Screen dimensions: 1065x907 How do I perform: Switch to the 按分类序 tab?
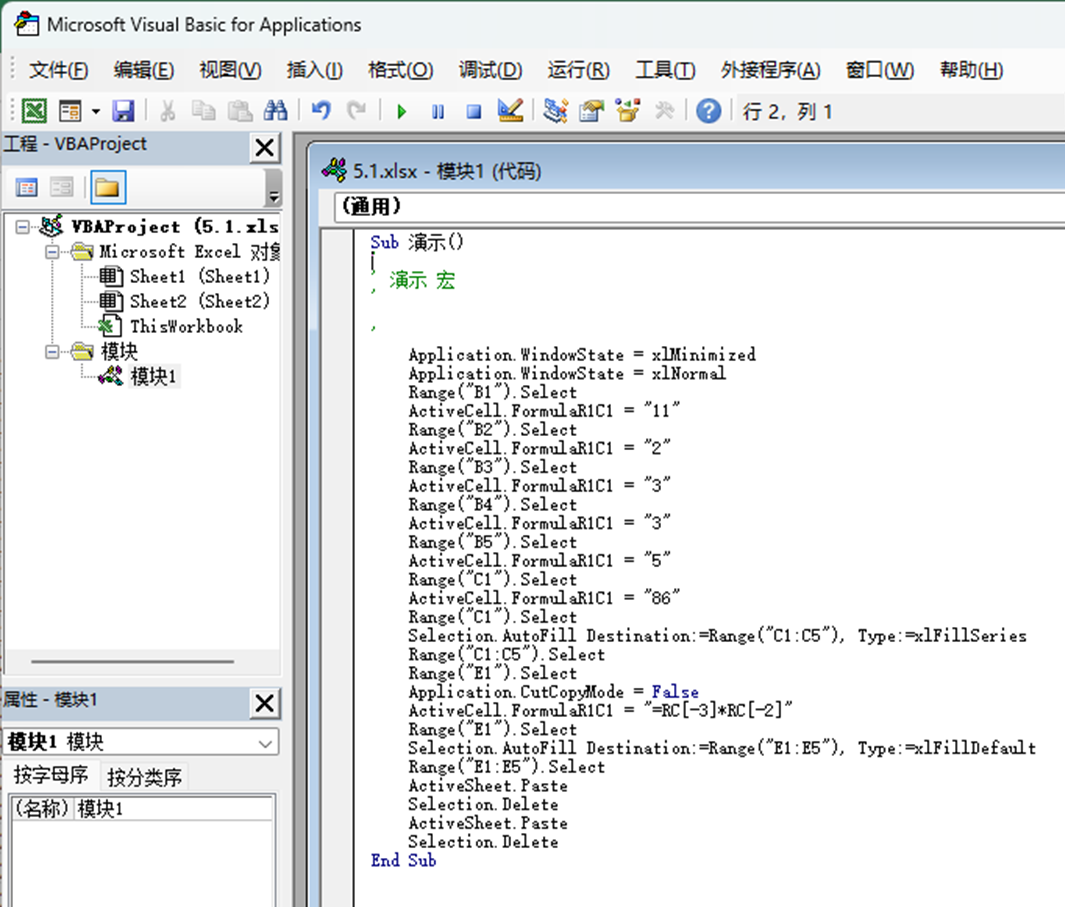pos(145,777)
